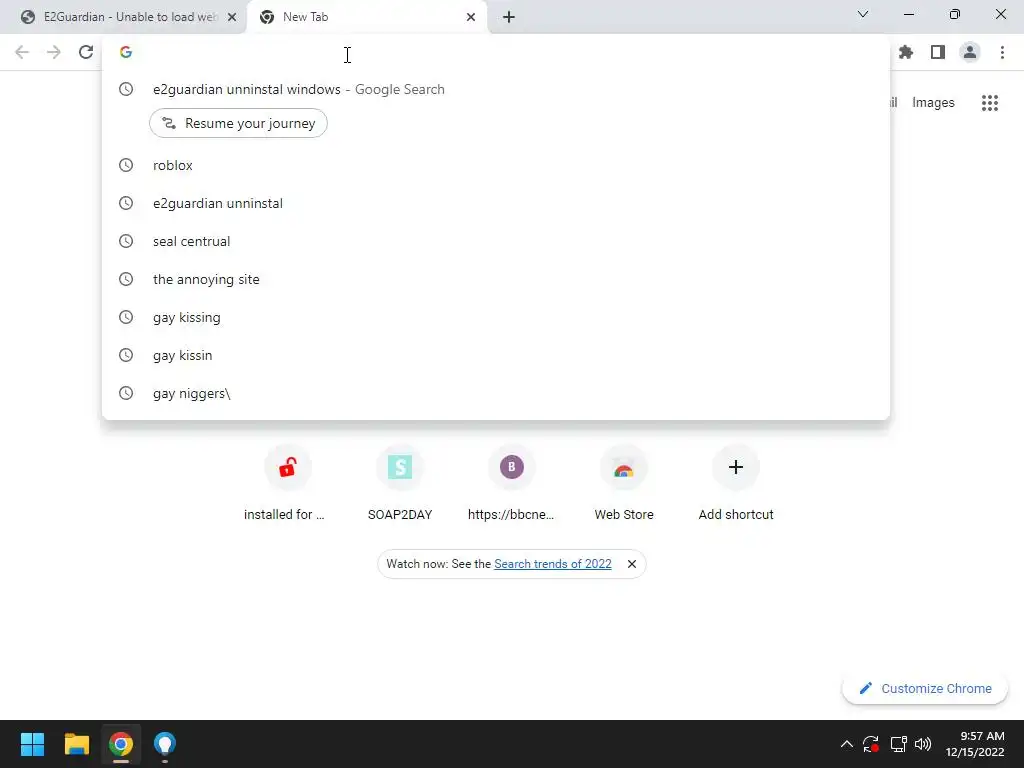Open the https://bbcne... shortcut
The height and width of the screenshot is (768, 1024).
click(x=511, y=485)
